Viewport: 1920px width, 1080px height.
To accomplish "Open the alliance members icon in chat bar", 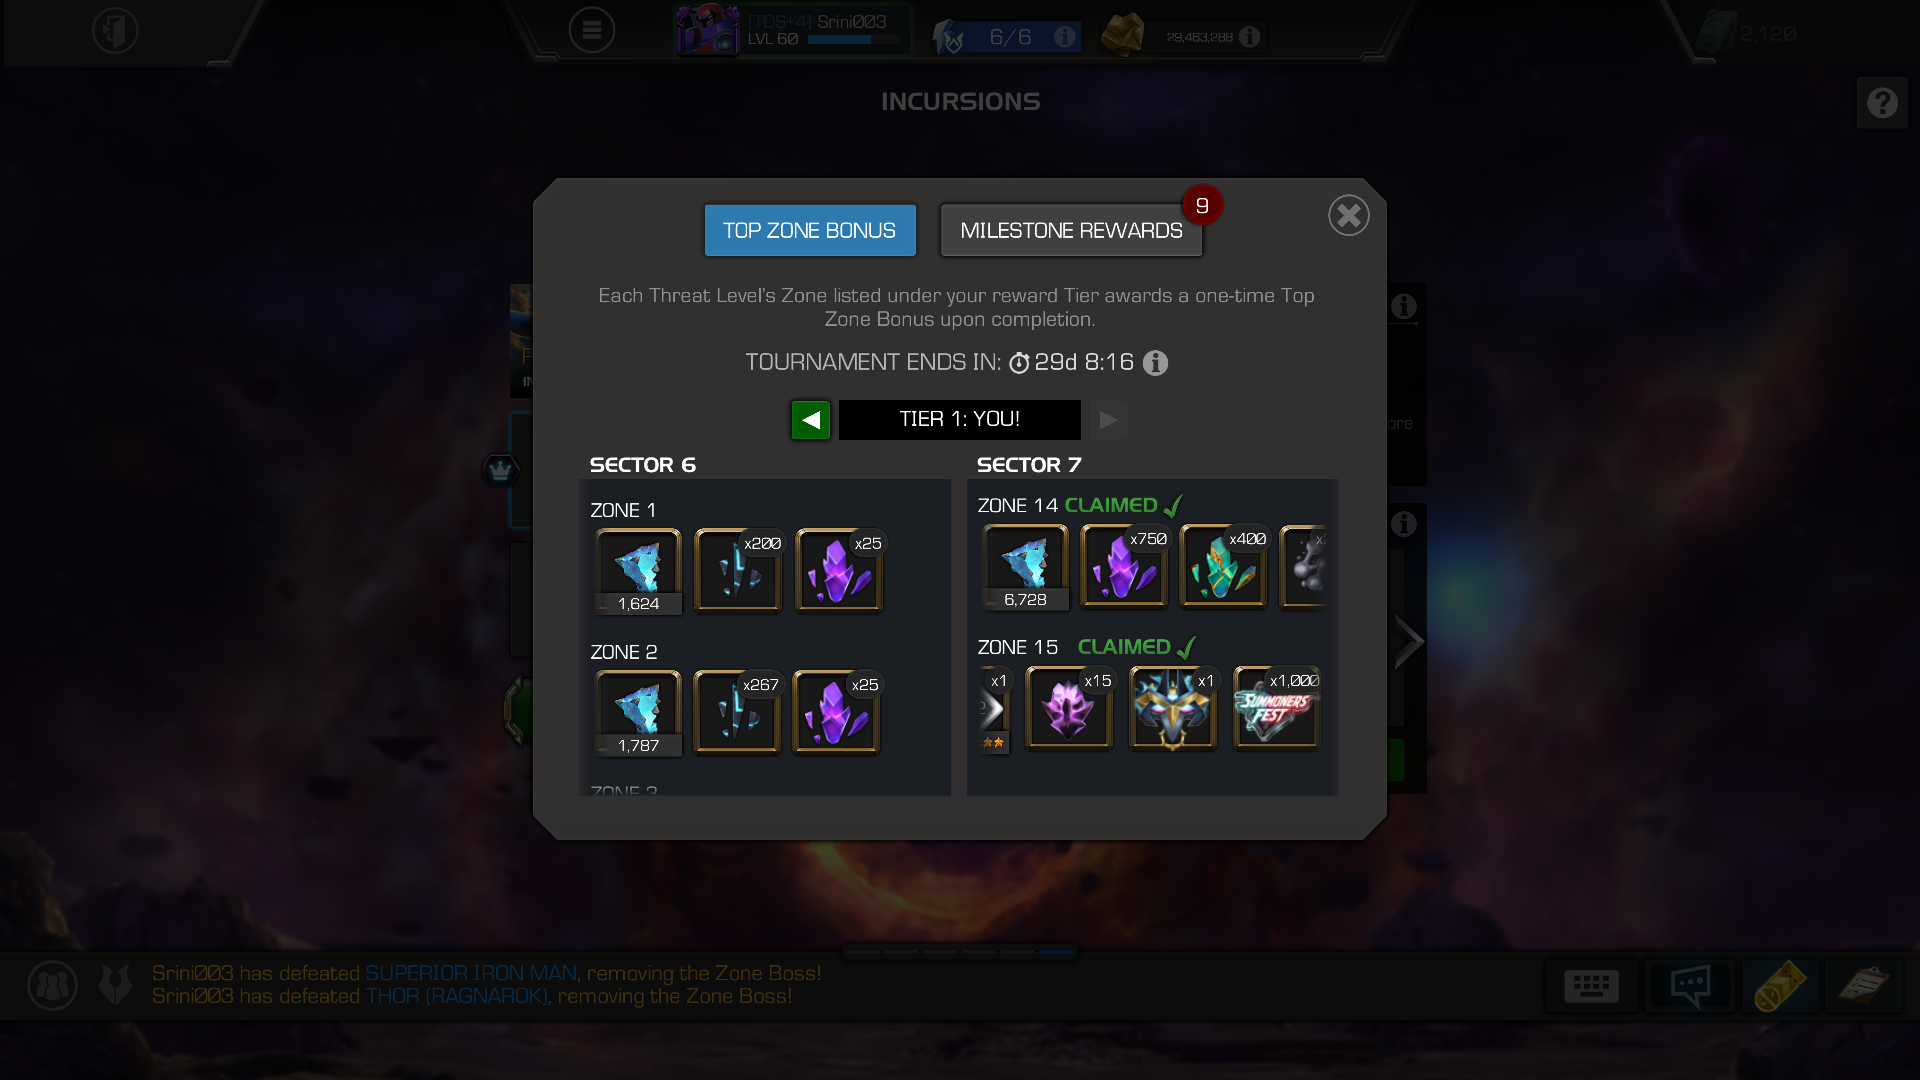I will tap(52, 986).
